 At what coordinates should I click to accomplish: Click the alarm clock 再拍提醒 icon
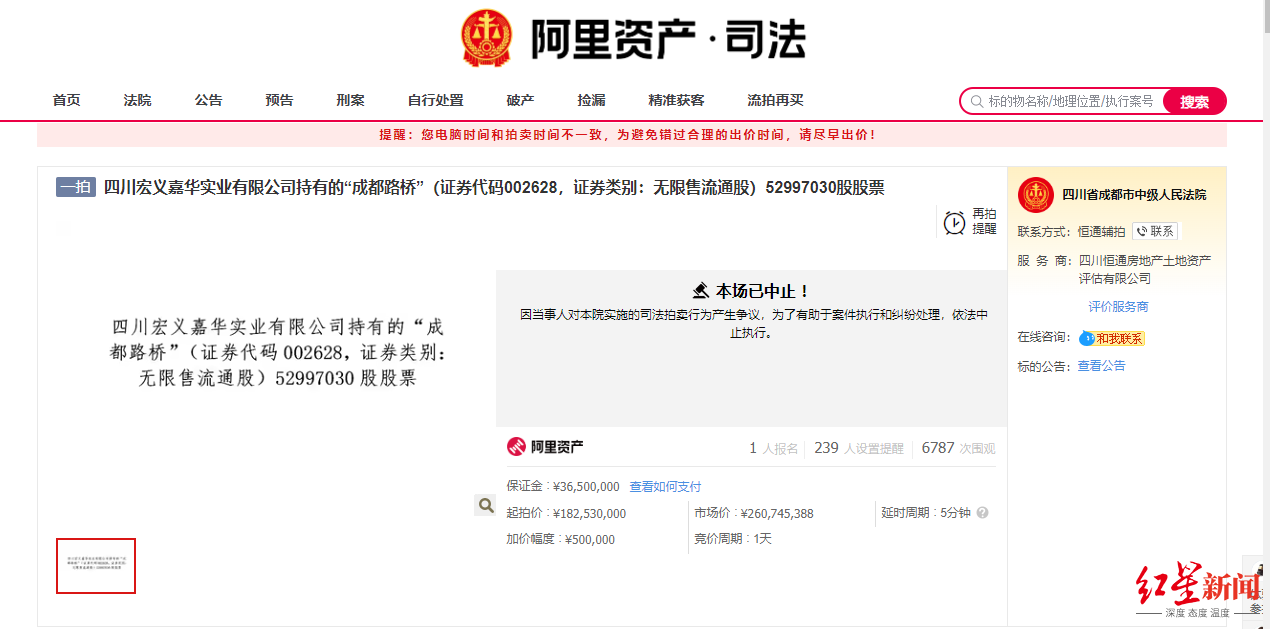(x=955, y=222)
